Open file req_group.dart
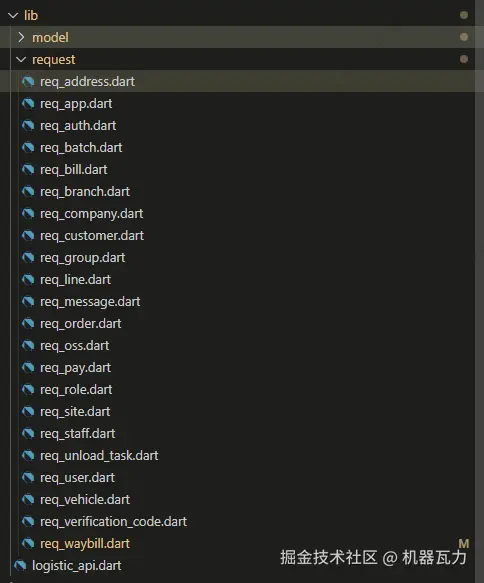The width and height of the screenshot is (484, 583). (83, 258)
